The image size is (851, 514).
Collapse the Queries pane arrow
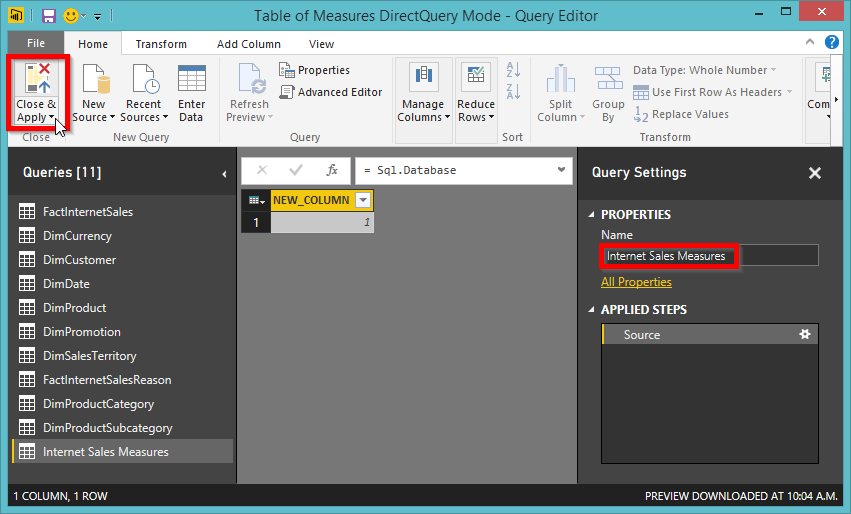[x=224, y=174]
